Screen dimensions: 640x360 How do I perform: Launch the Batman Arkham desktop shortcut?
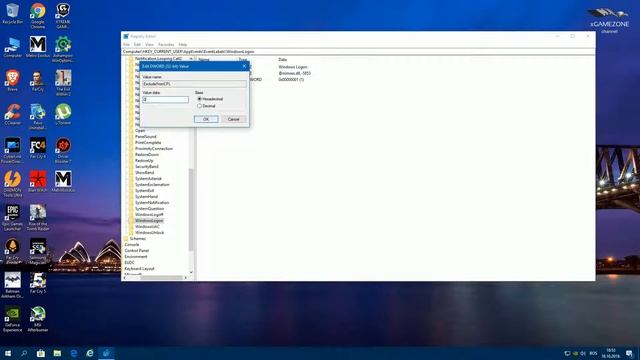pos(12,285)
